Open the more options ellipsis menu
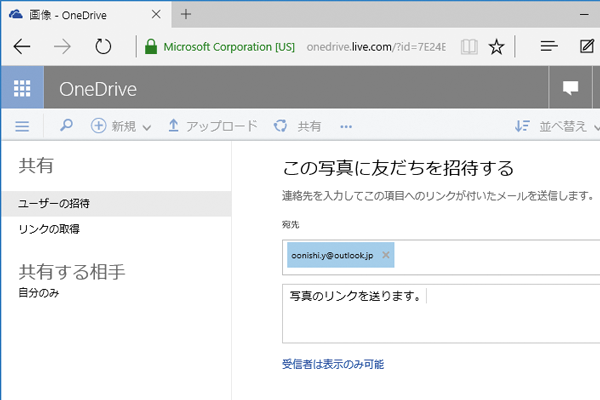 346,126
